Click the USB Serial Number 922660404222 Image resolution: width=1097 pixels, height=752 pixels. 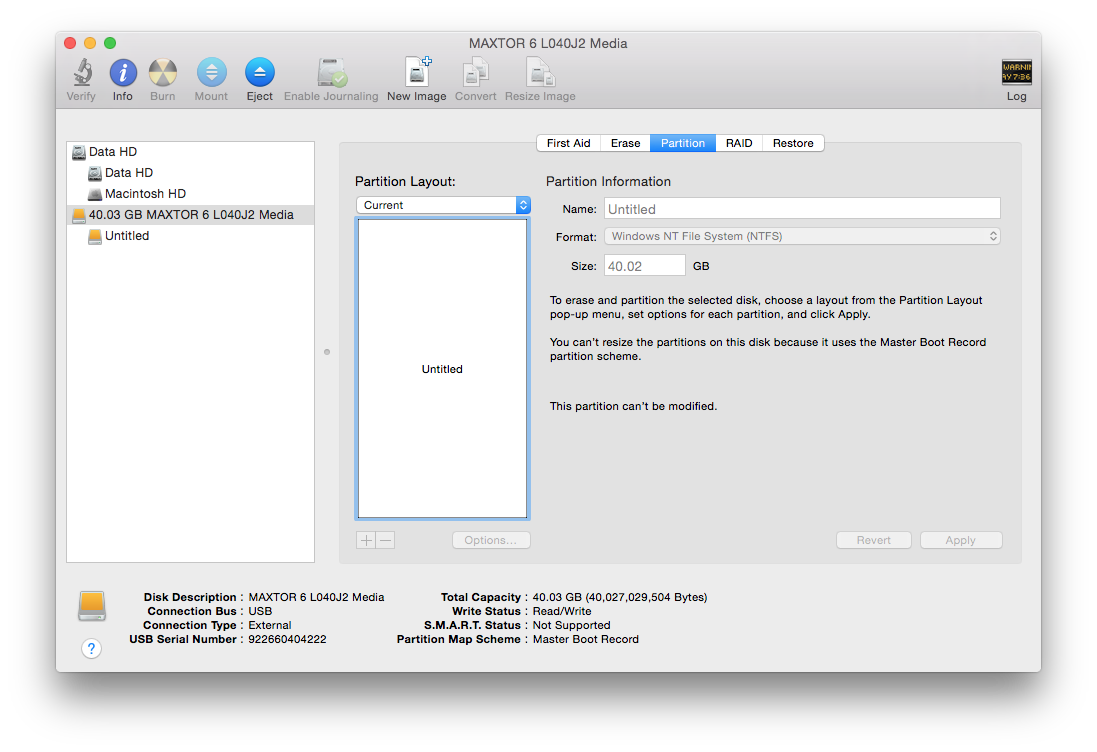[287, 639]
